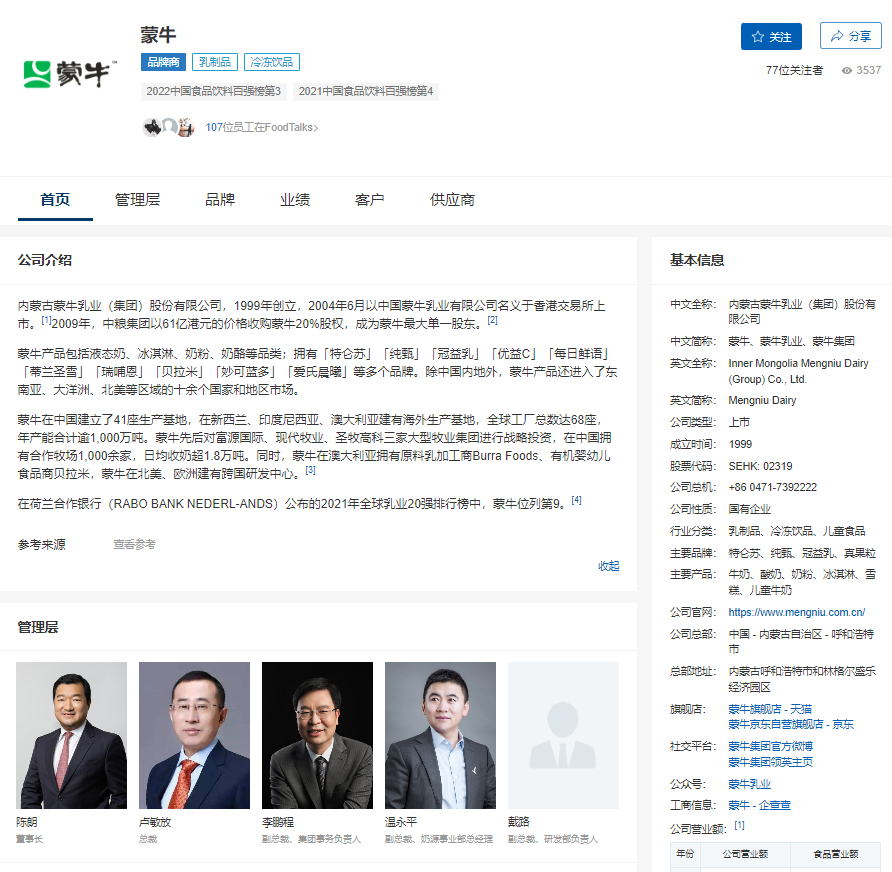Click the 管理层 section heading

[x=38, y=627]
